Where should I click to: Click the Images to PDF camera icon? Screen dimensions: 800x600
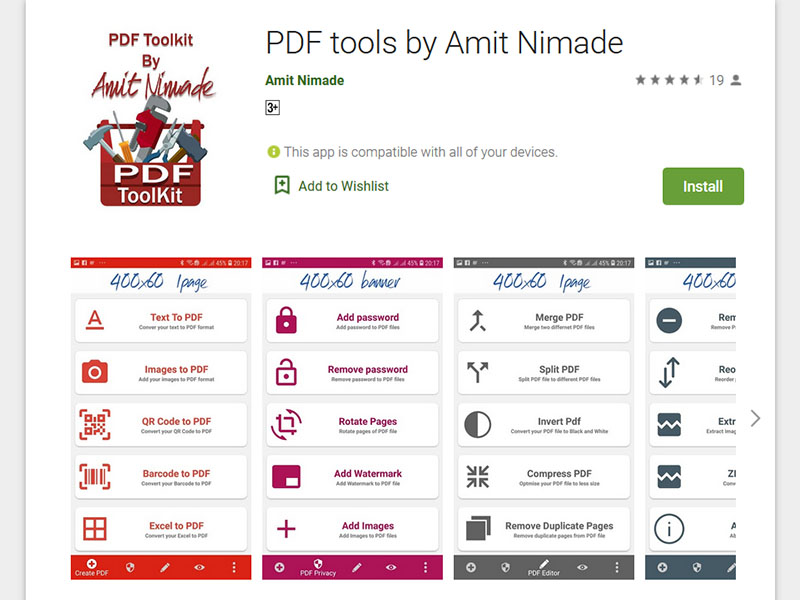tap(95, 372)
